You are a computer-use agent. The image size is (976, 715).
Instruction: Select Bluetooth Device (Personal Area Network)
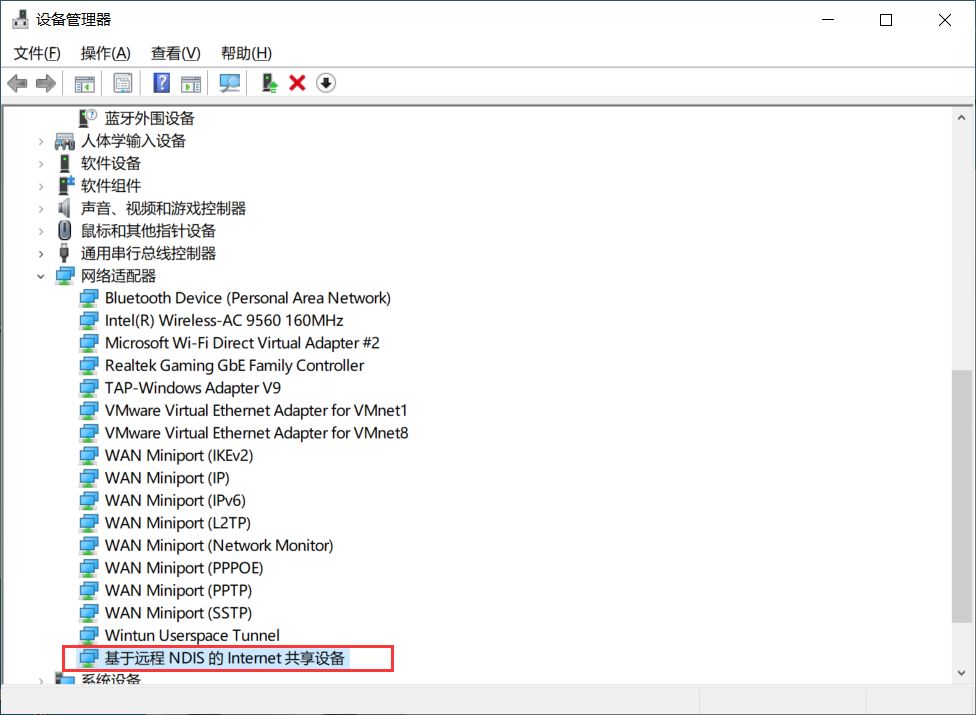(x=248, y=298)
